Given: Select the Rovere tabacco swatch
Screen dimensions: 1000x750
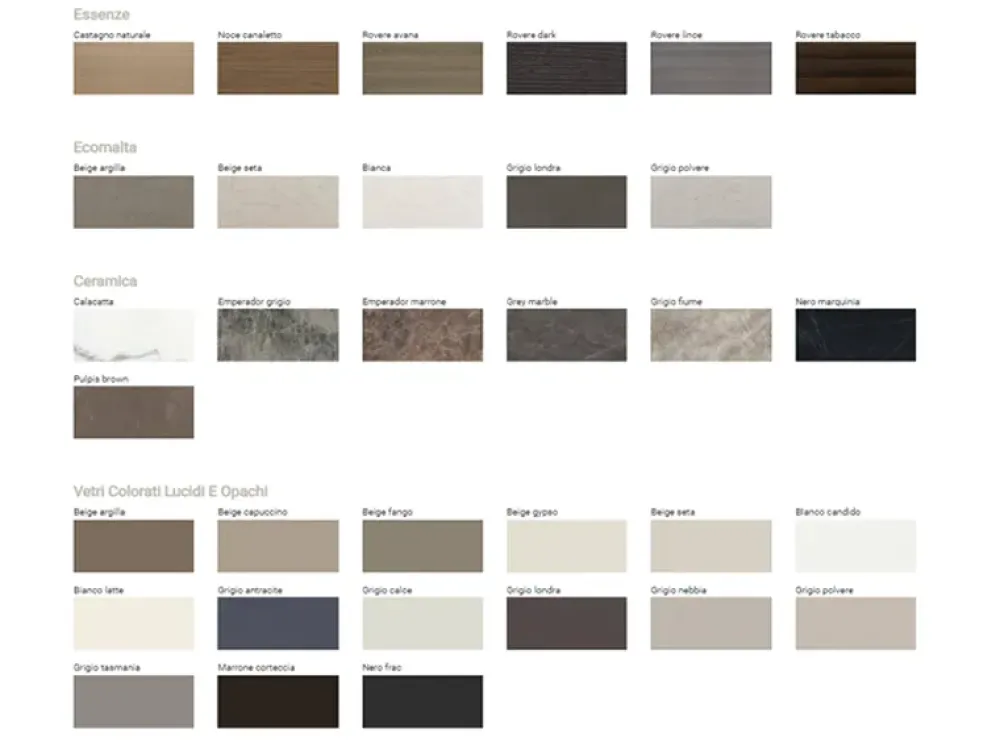Looking at the screenshot, I should pos(855,68).
